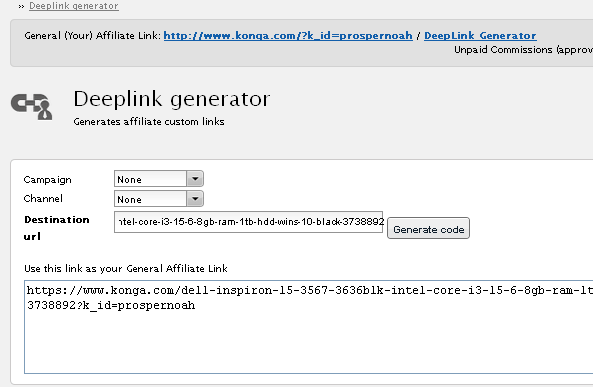This screenshot has width=593, height=387.
Task: Click the Channel dropdown arrow button
Action: (x=195, y=199)
